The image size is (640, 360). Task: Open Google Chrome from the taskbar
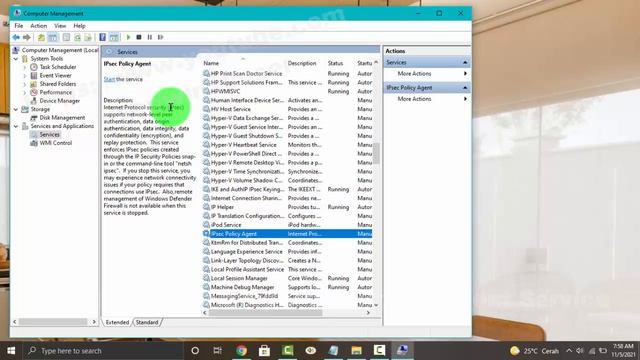click(241, 351)
